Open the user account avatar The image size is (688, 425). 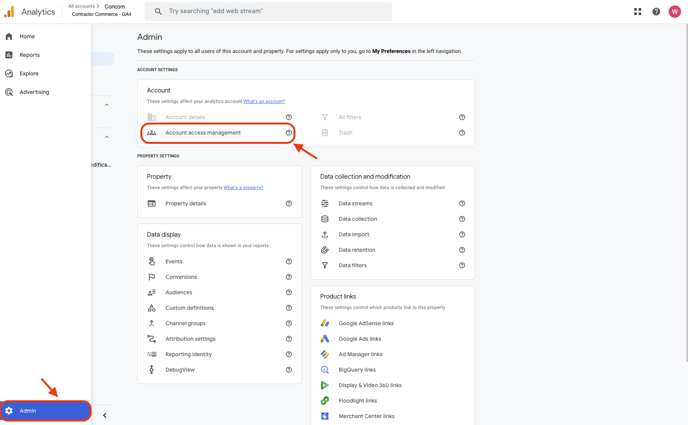click(x=674, y=12)
